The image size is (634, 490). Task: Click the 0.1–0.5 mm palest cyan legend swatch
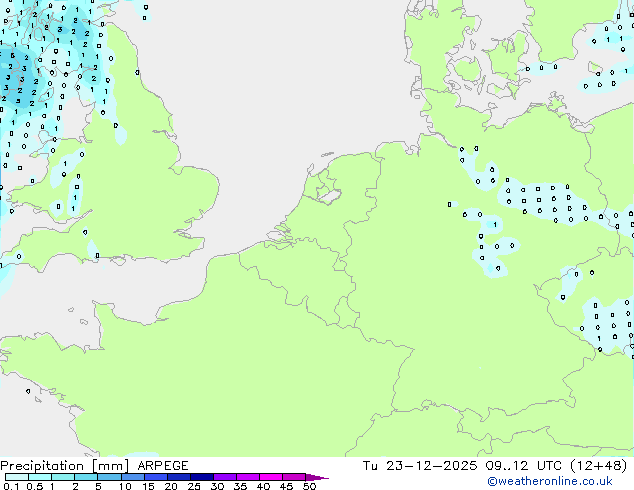17,477
